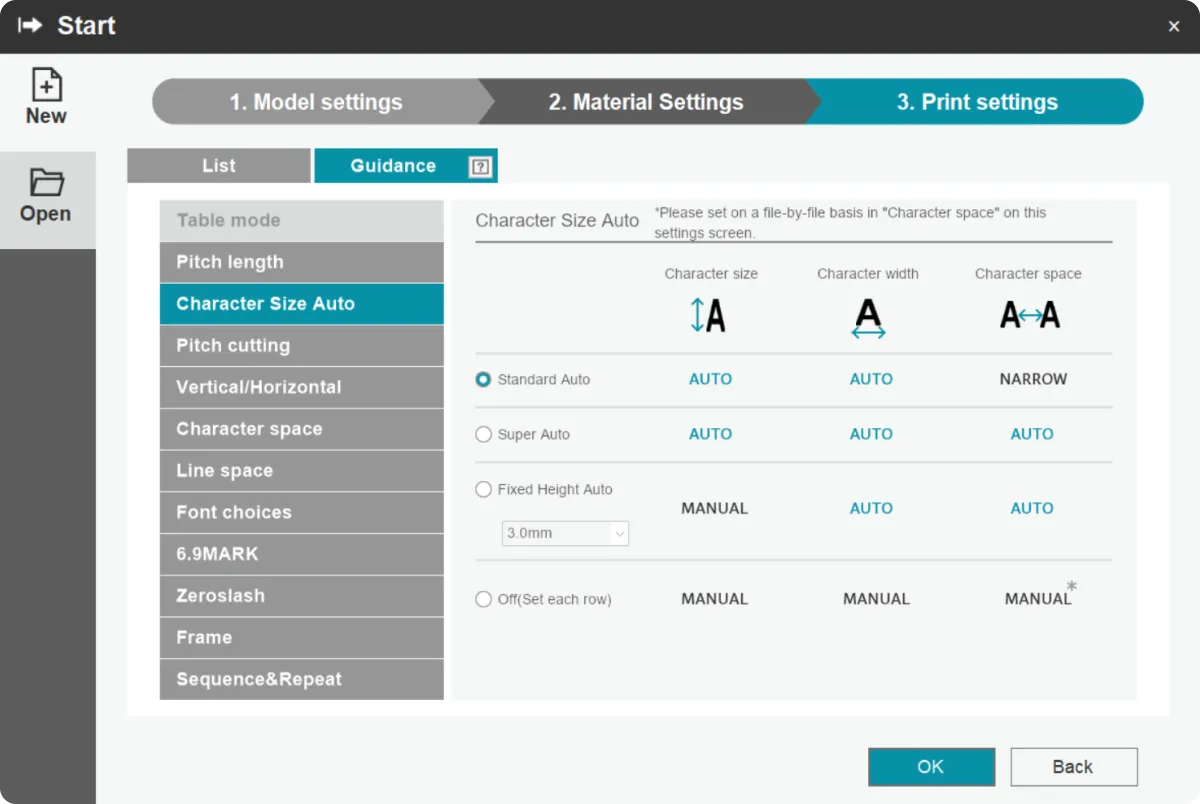Click the OK button
The height and width of the screenshot is (804, 1200).
(x=931, y=767)
